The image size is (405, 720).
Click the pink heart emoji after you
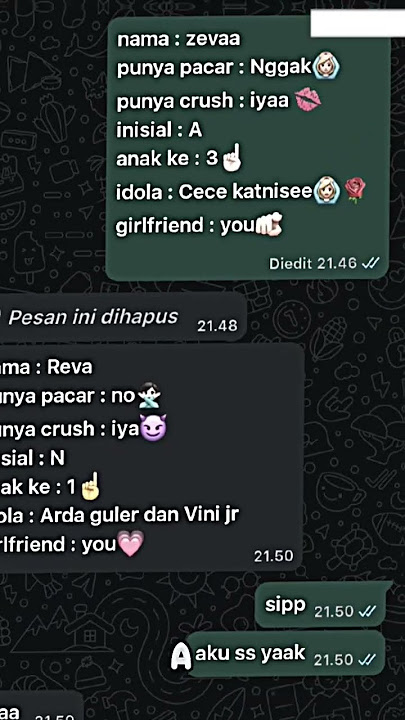[x=131, y=544]
